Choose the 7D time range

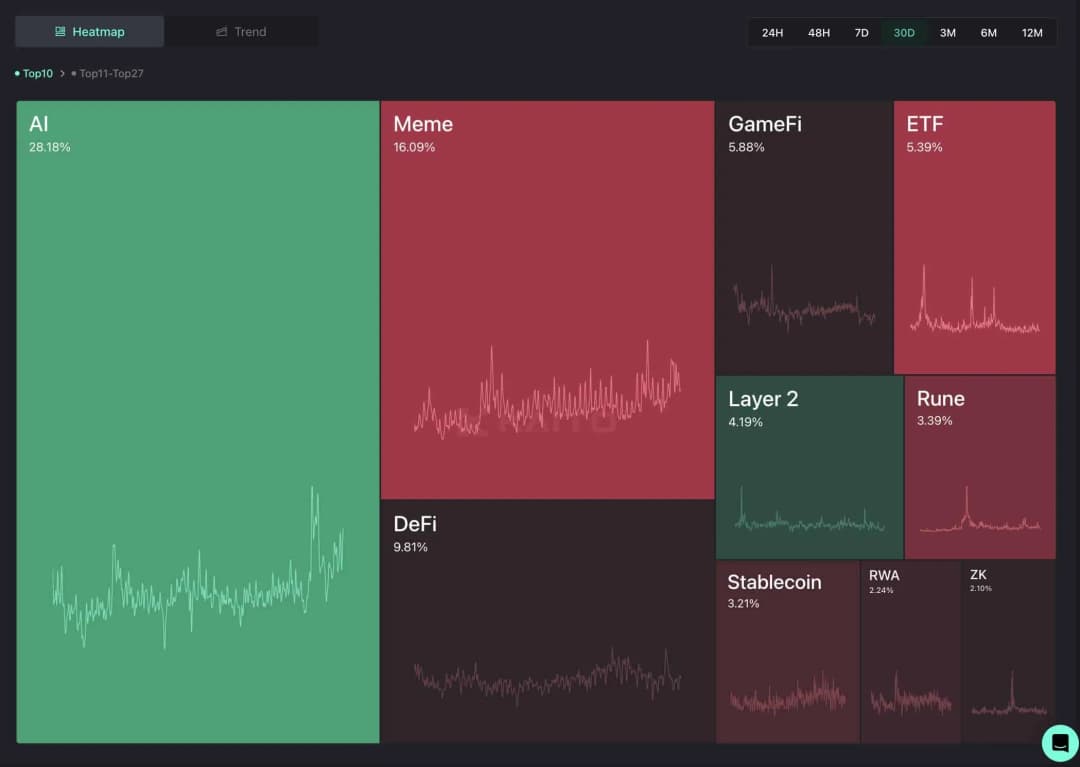click(x=861, y=33)
